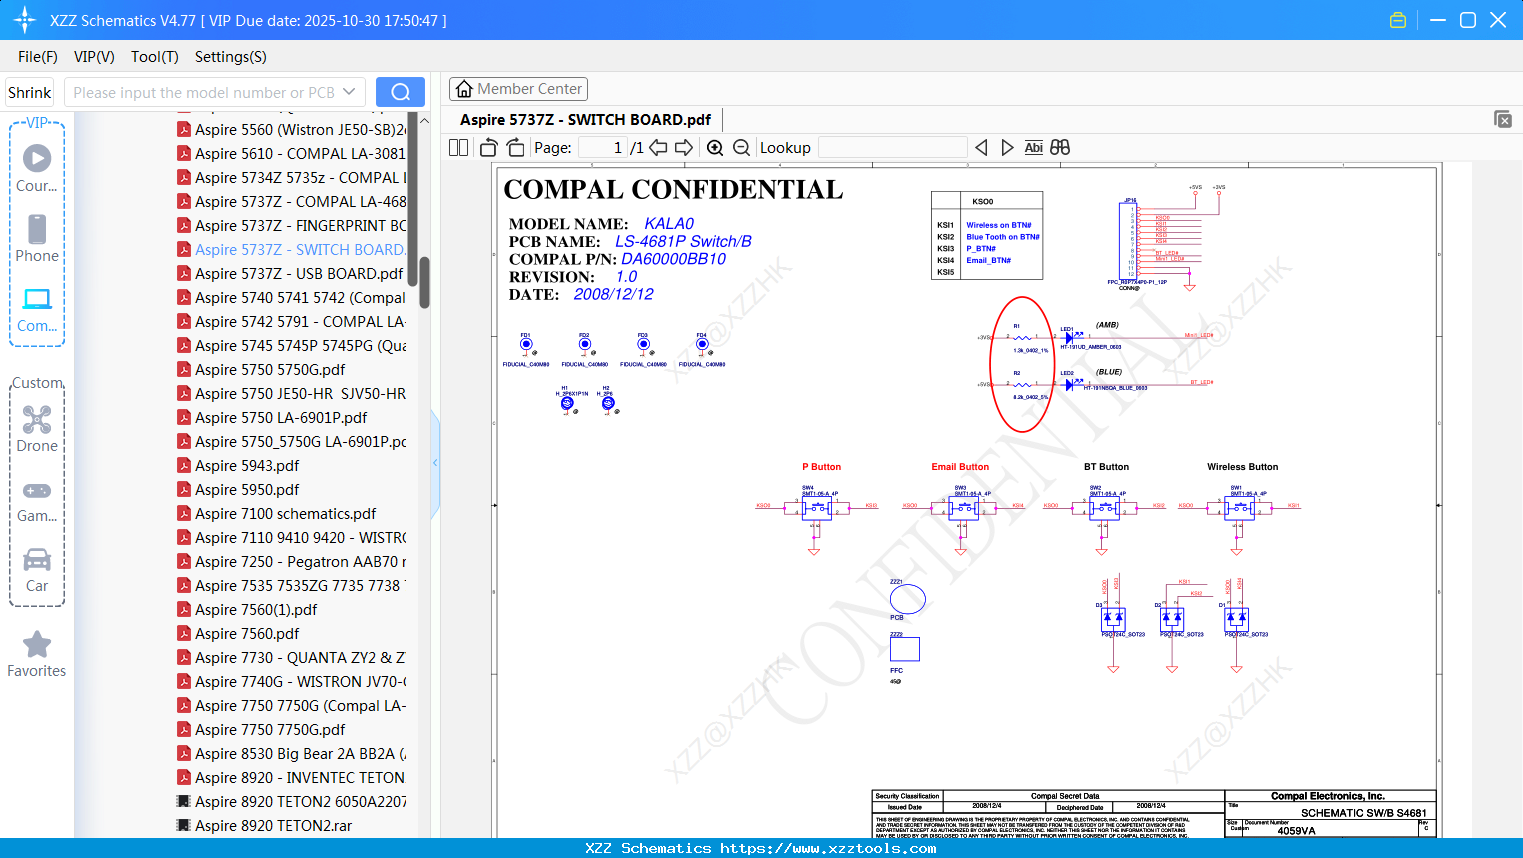Rotate the page clockwise
This screenshot has height=858, width=1523.
coord(515,147)
